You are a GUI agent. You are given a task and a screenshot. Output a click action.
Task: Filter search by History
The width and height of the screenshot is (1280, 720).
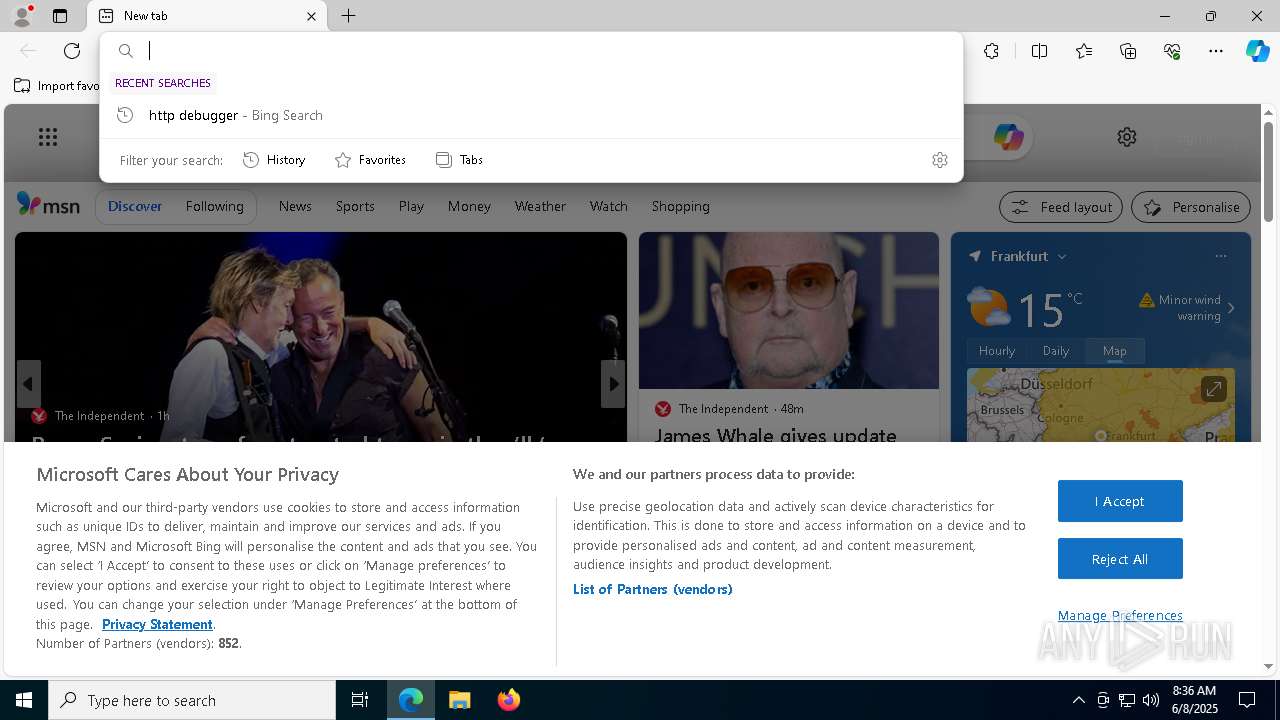274,160
